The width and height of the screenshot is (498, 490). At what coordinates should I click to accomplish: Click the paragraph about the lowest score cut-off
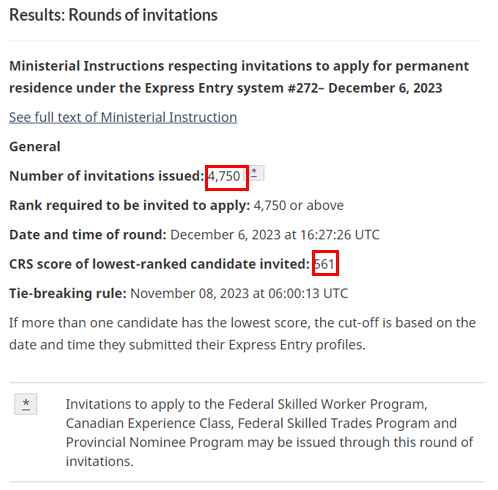pos(242,334)
